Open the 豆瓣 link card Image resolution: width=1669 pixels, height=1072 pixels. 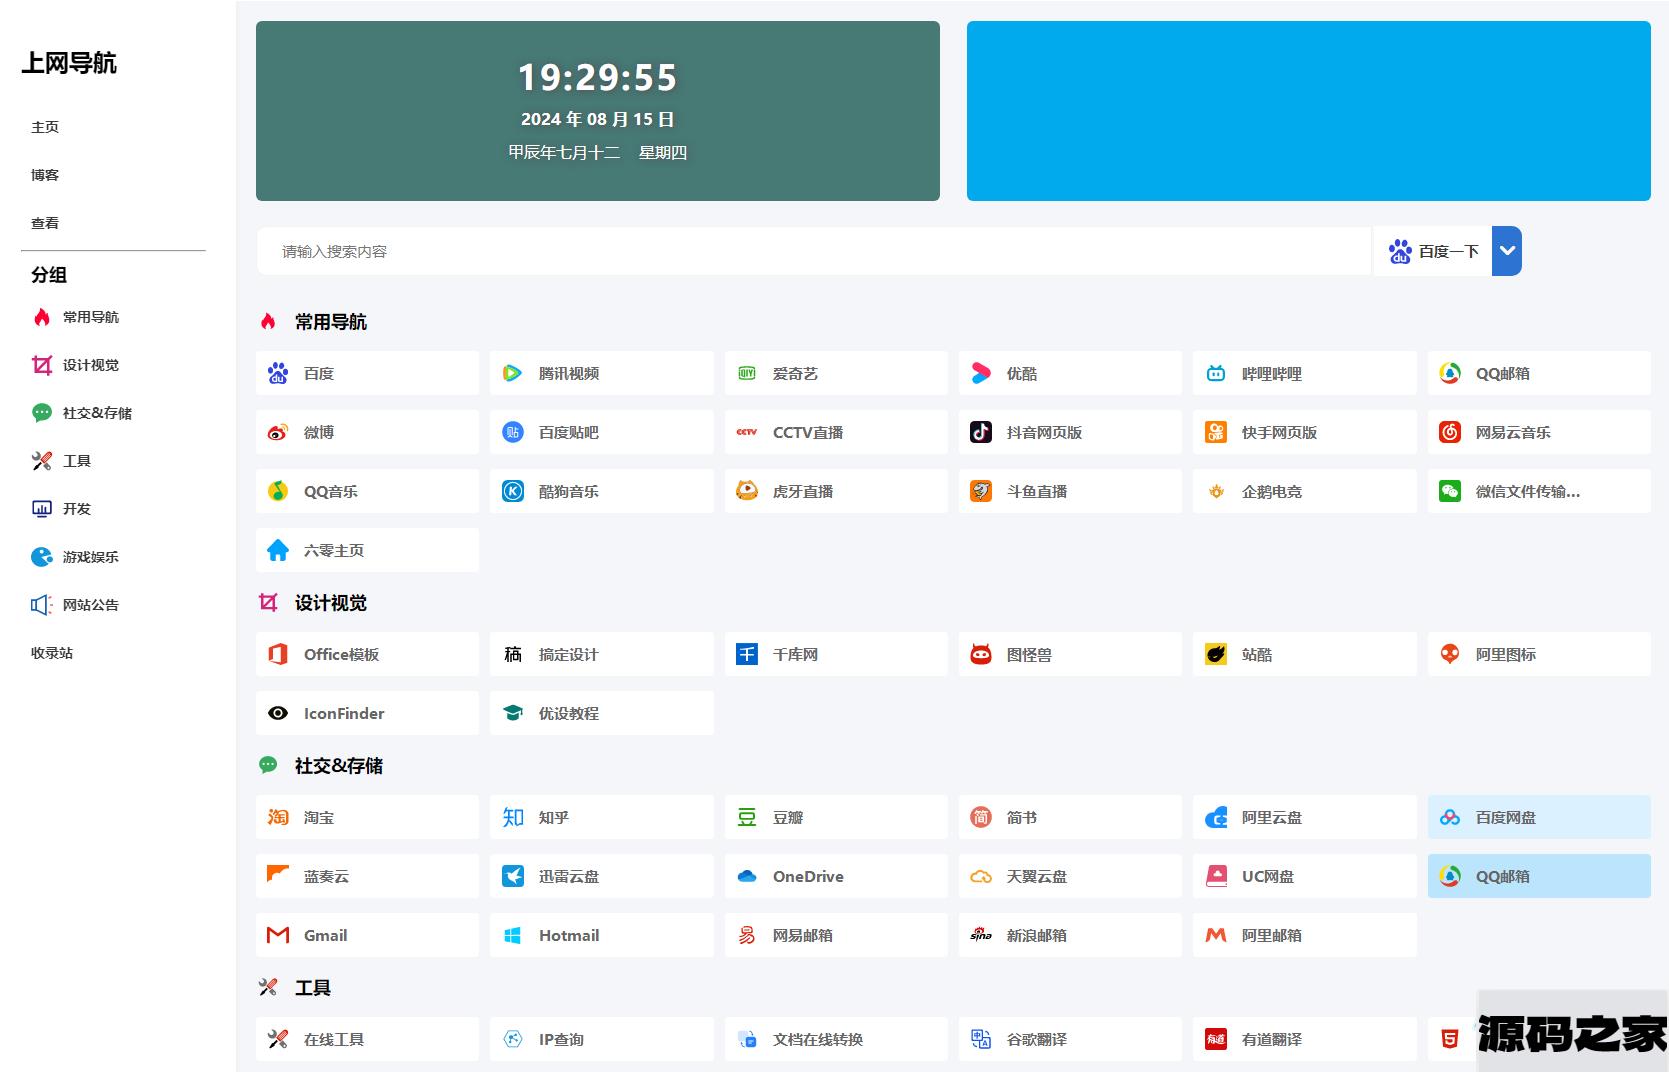pyautogui.click(x=836, y=817)
